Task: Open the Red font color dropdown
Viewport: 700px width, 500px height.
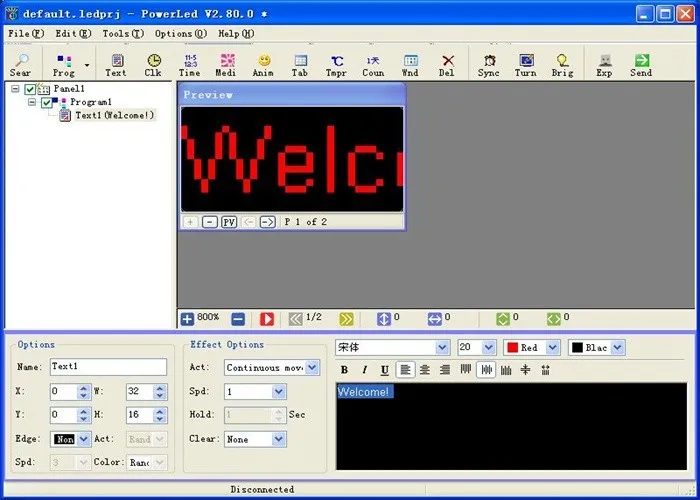Action: click(x=553, y=347)
